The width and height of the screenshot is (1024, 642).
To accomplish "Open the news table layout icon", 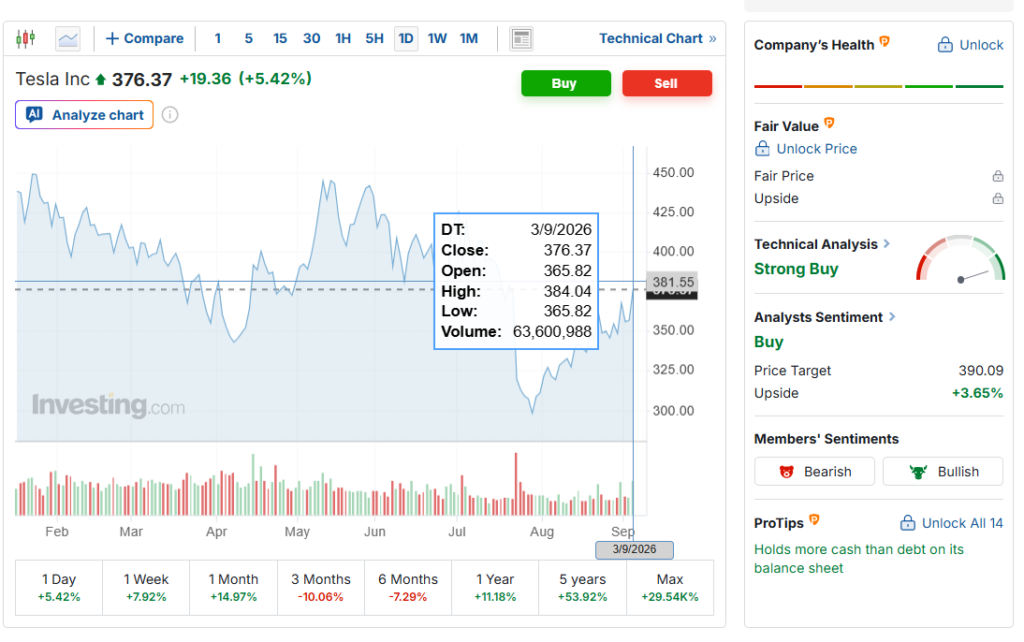I will (521, 39).
